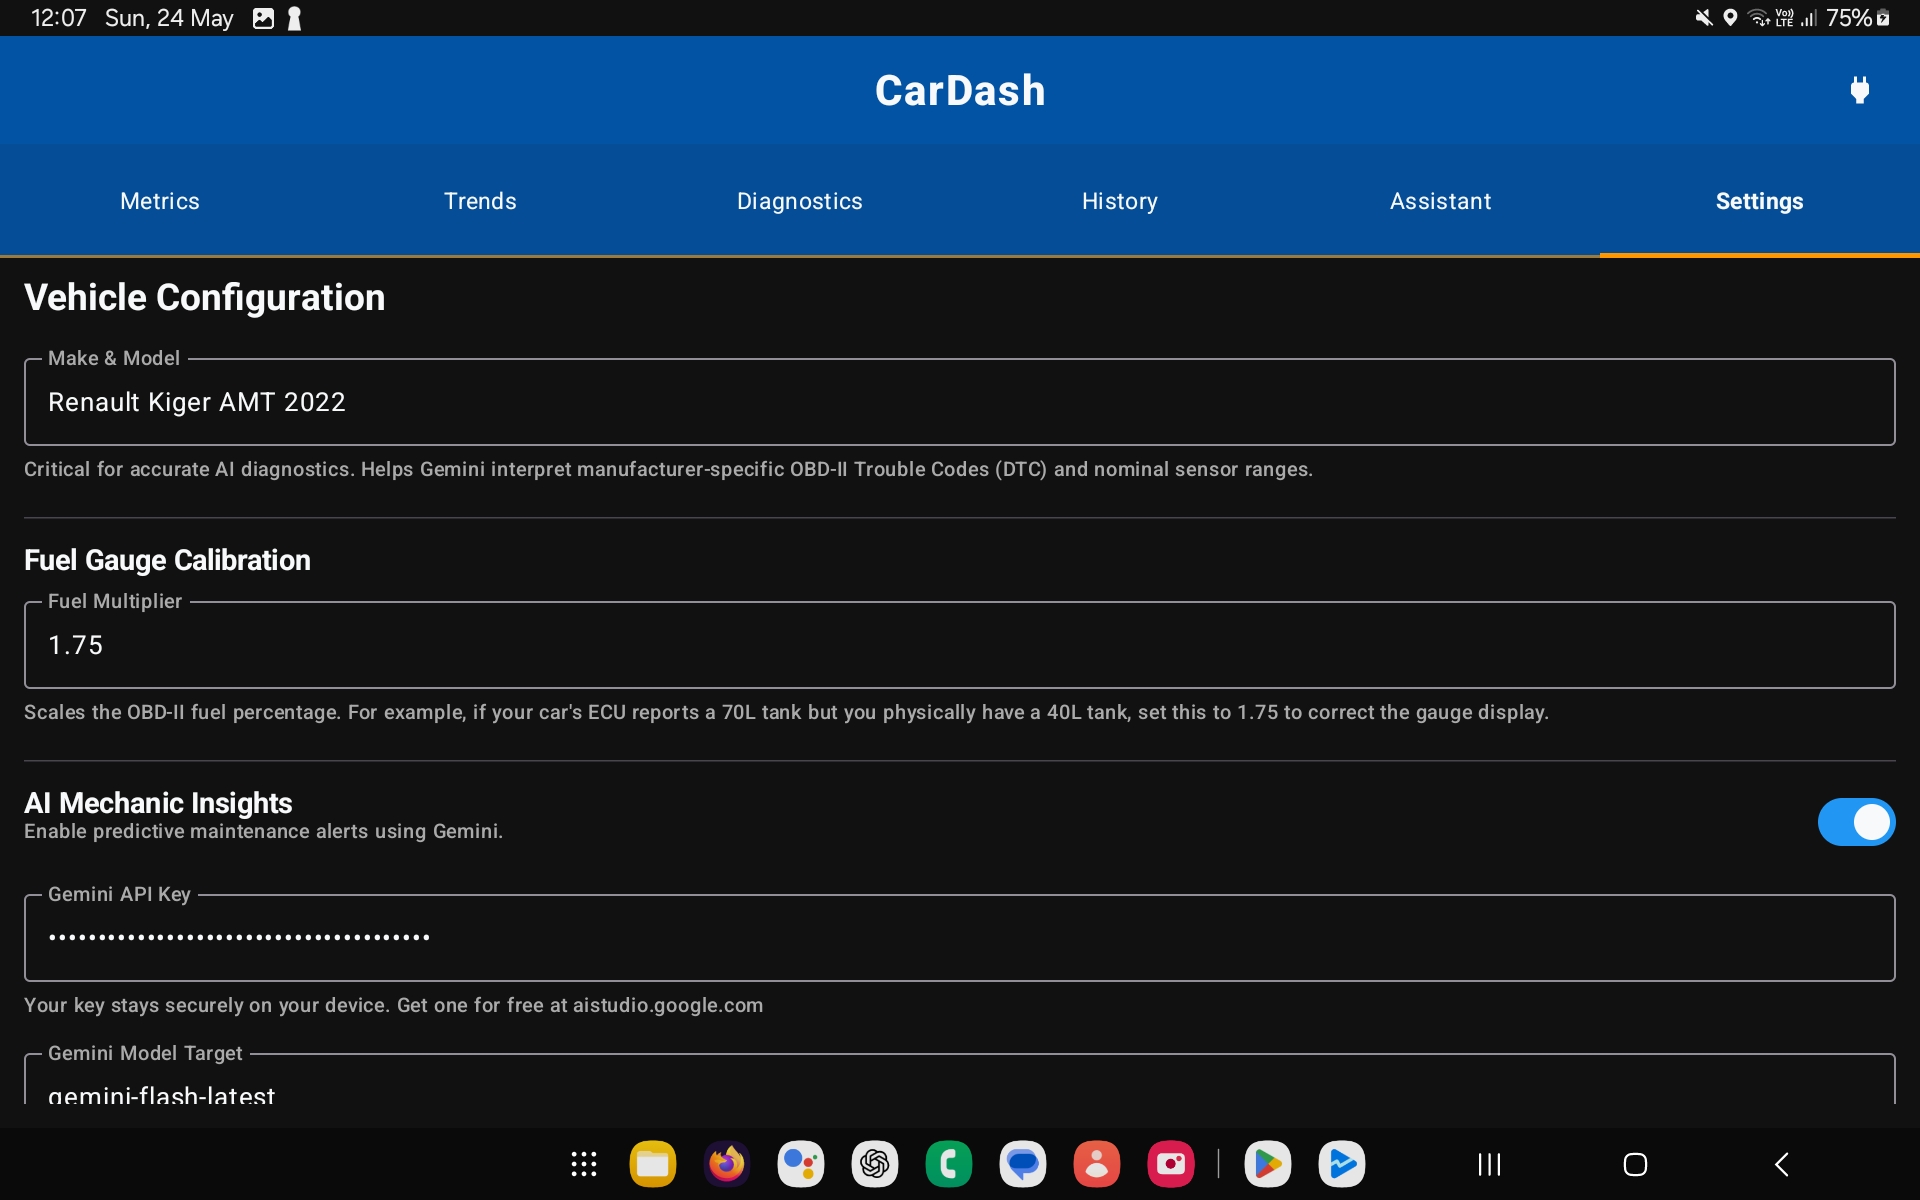The width and height of the screenshot is (1920, 1200).
Task: Open the Diagnostics tab
Action: (x=800, y=201)
